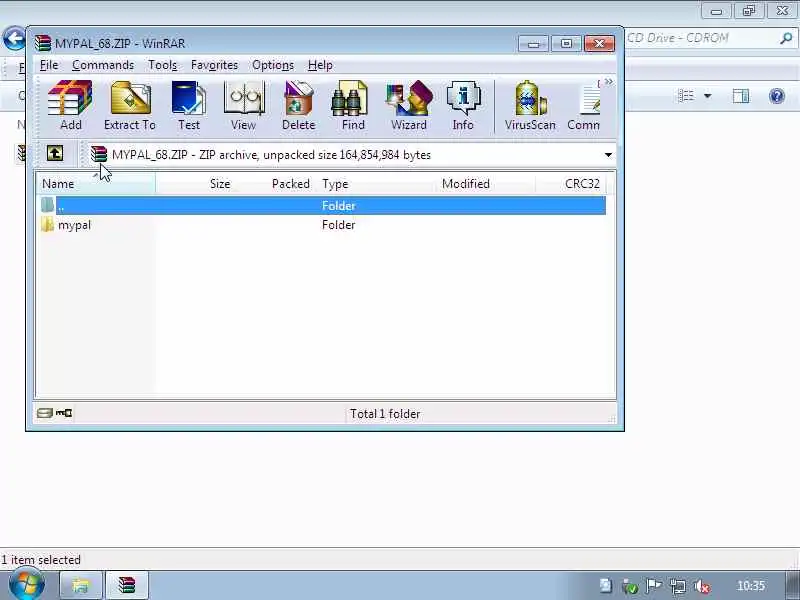Open the Windows Start menu
The image size is (800, 600).
point(26,585)
